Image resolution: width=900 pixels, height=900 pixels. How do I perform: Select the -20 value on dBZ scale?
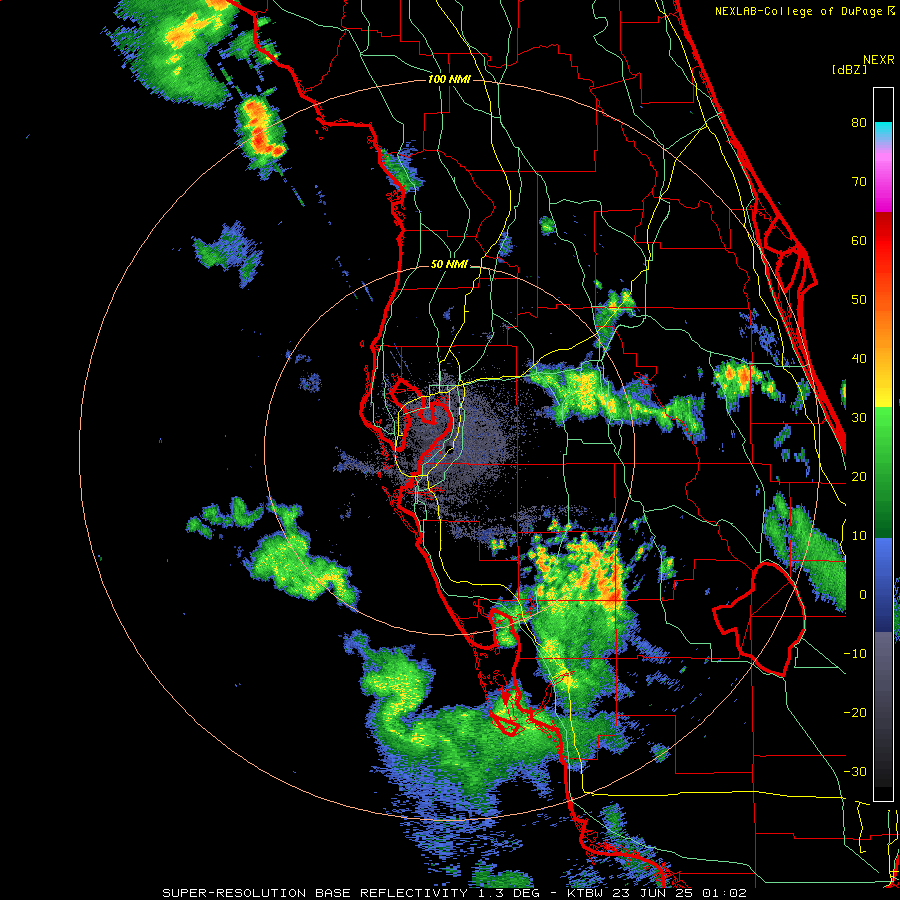coord(855,713)
